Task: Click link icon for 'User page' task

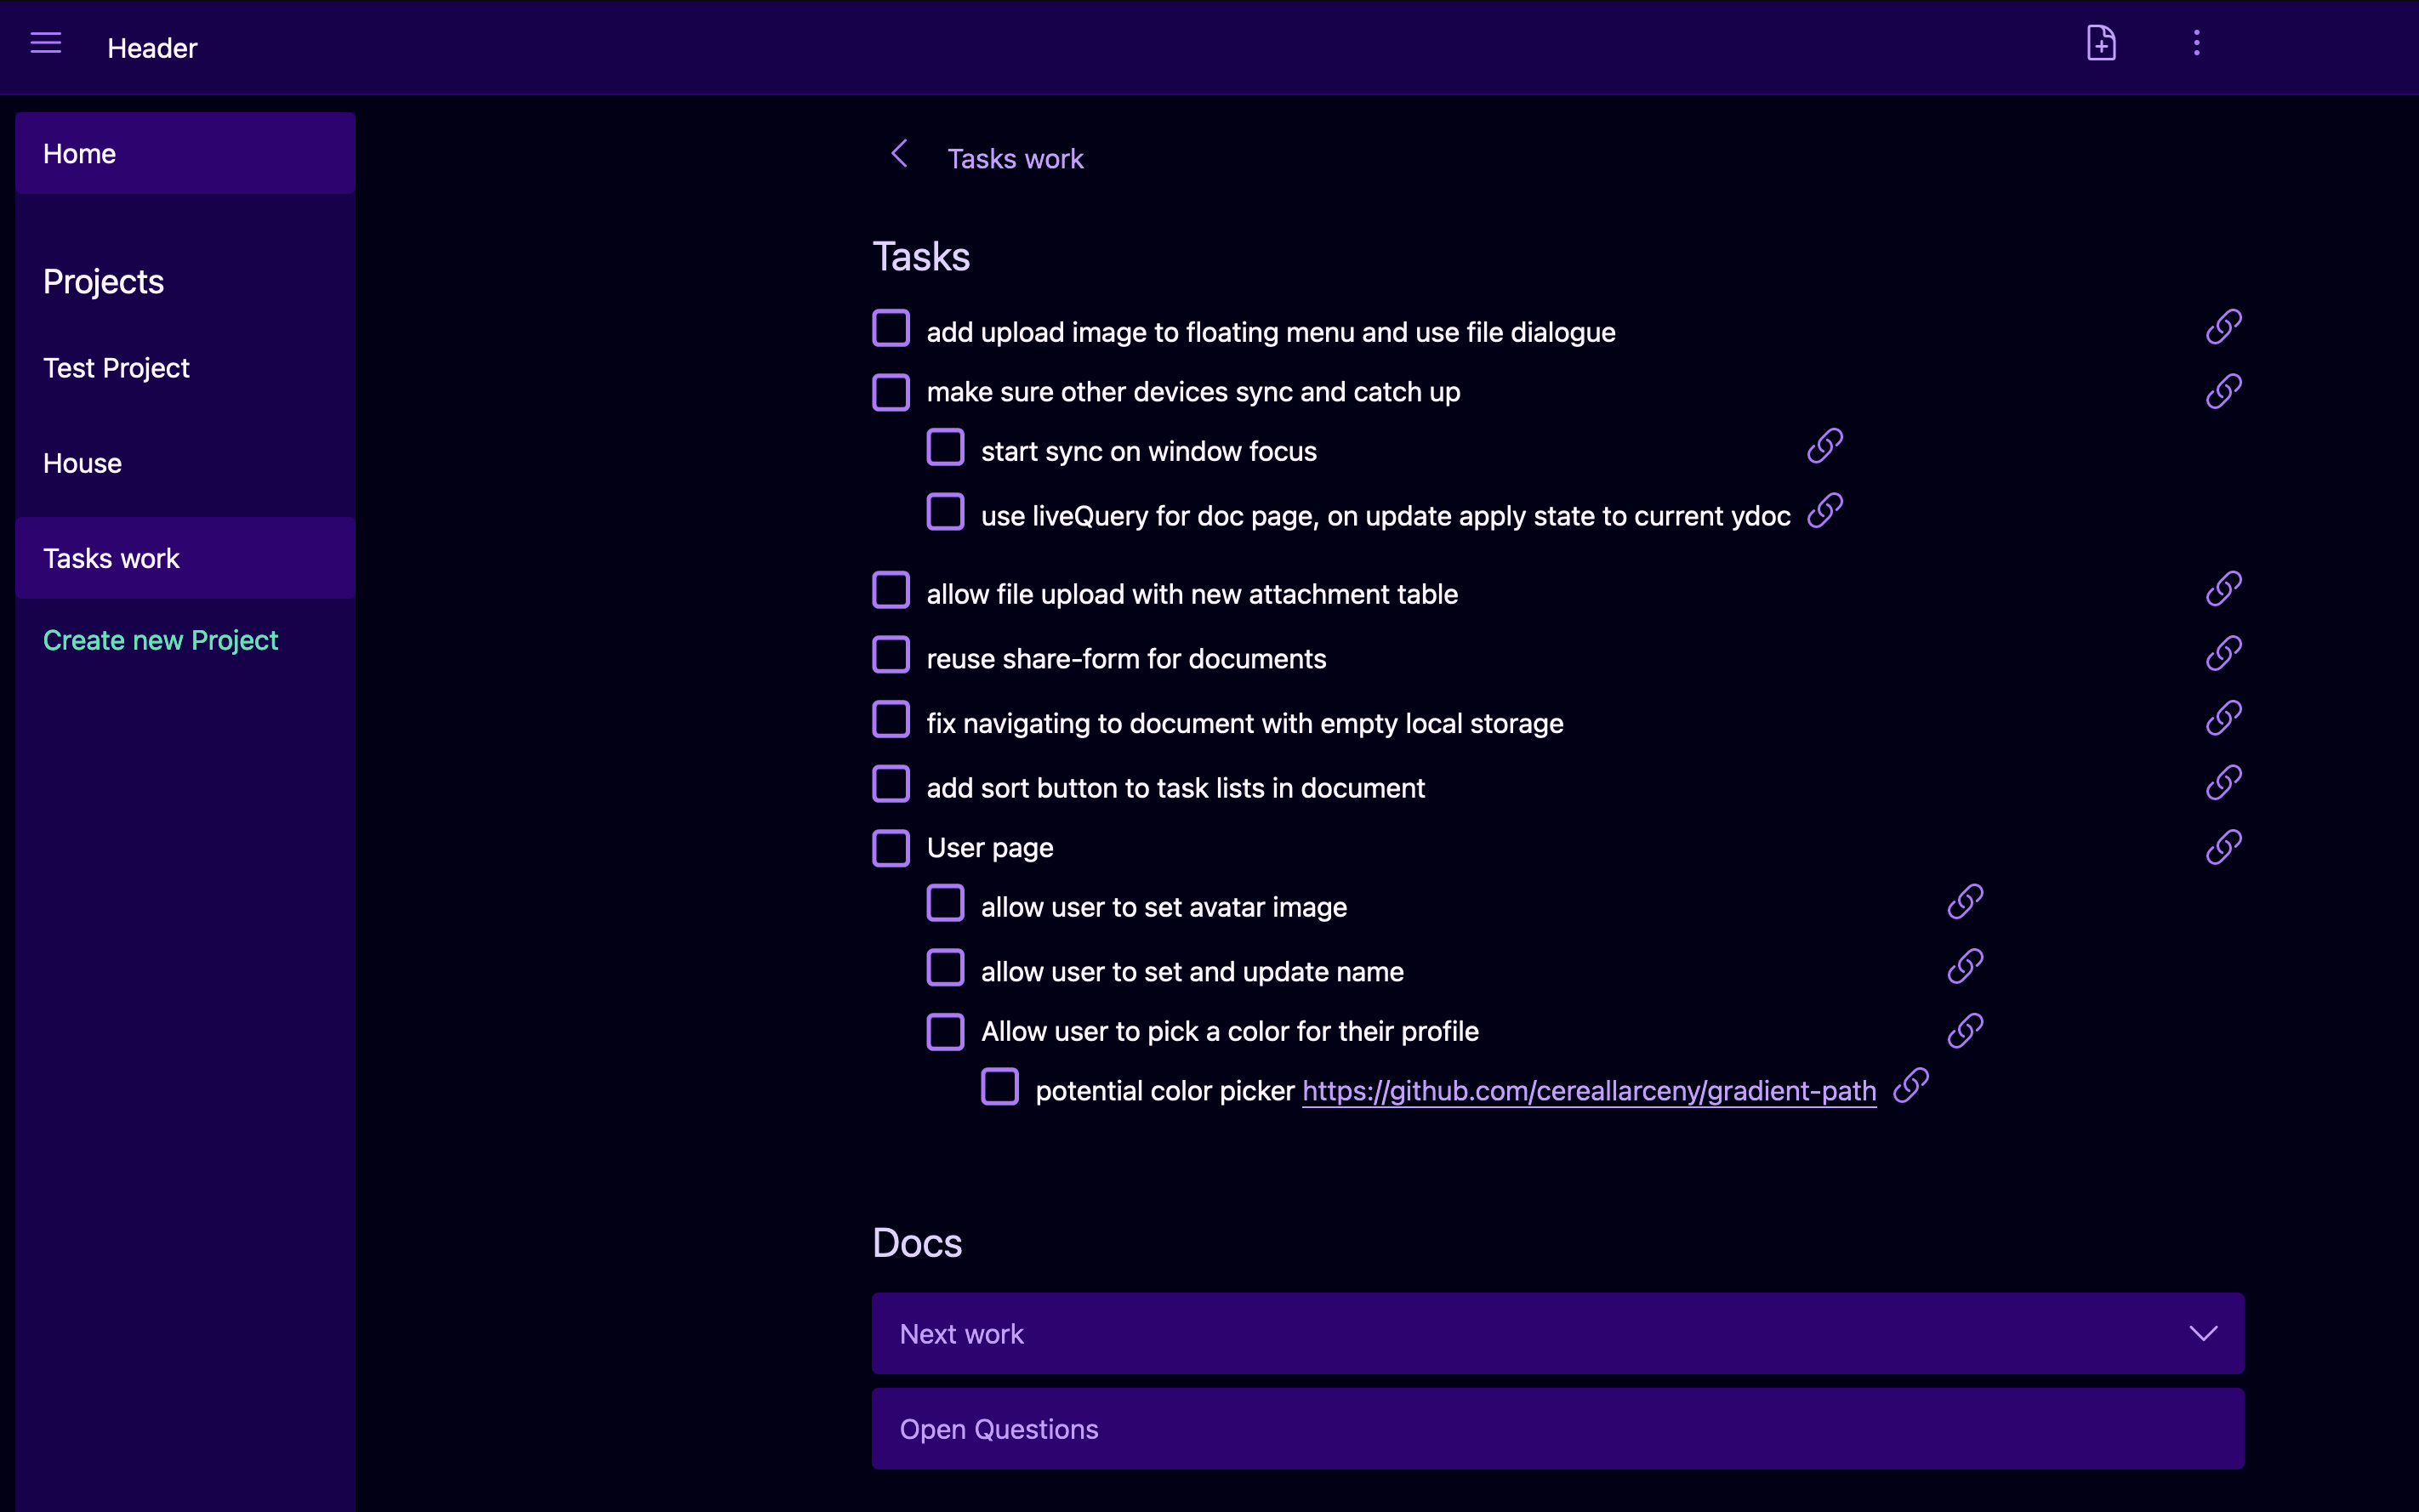Action: point(2223,848)
